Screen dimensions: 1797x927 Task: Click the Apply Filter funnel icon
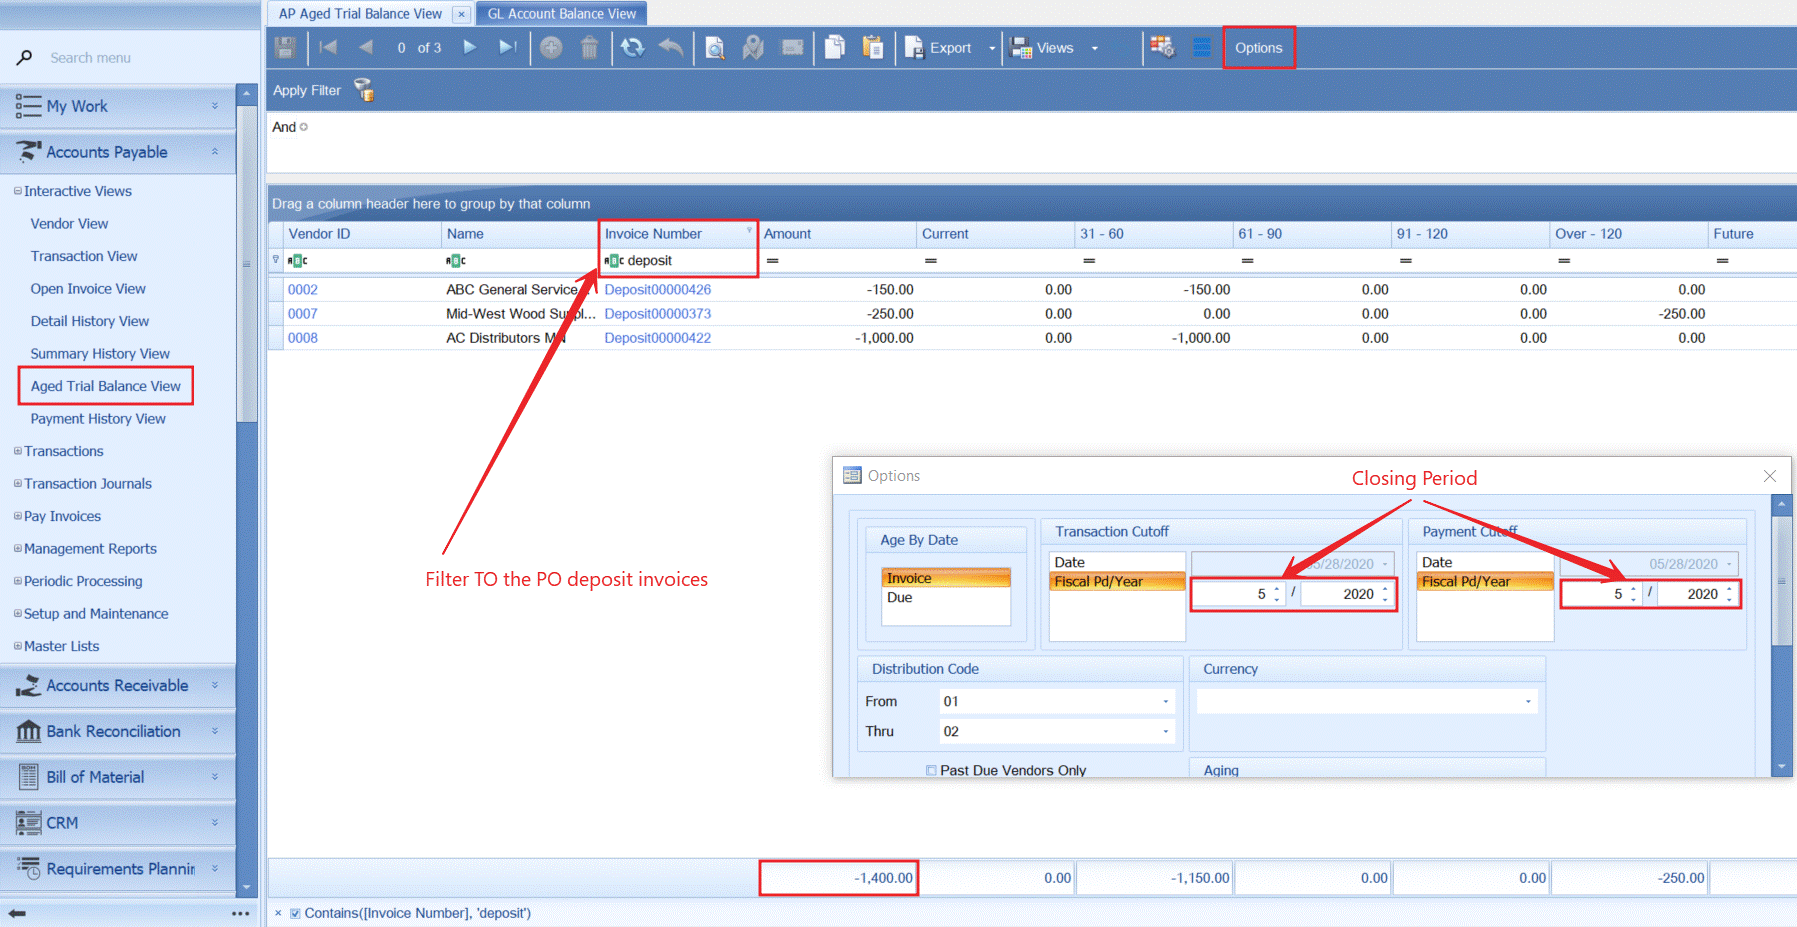click(364, 91)
